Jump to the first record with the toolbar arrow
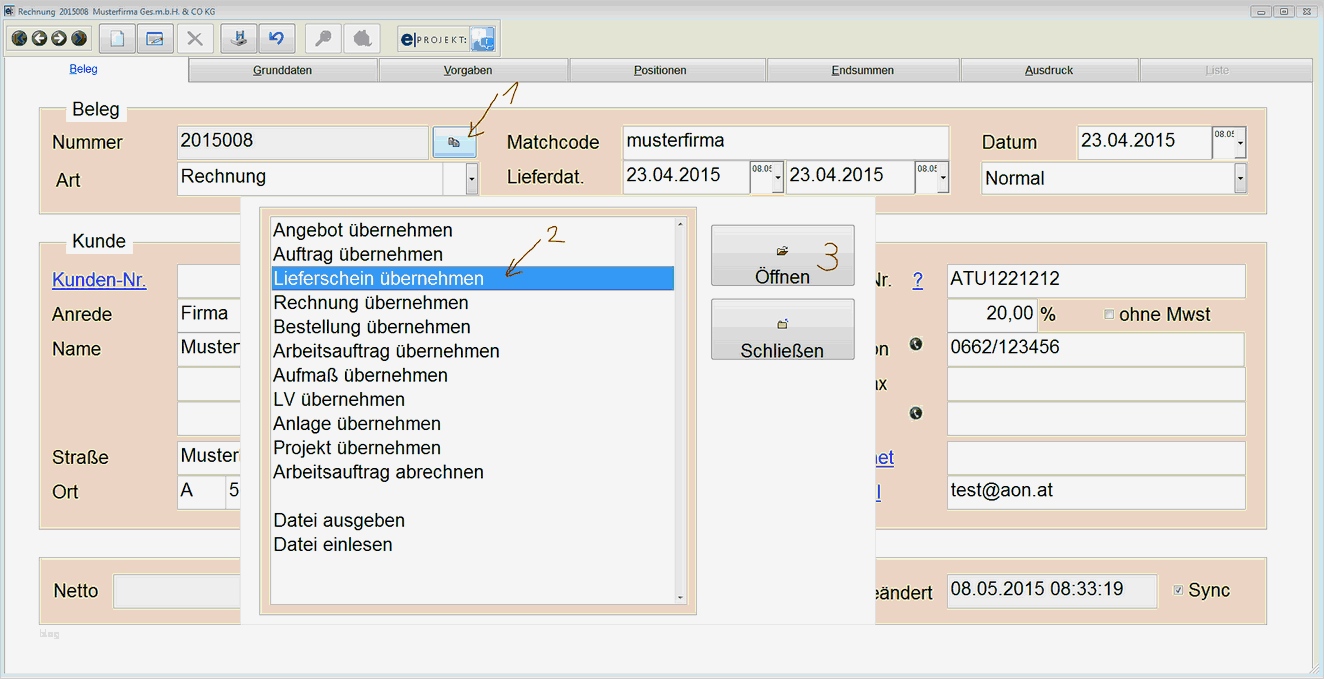The height and width of the screenshot is (679, 1324). point(19,39)
